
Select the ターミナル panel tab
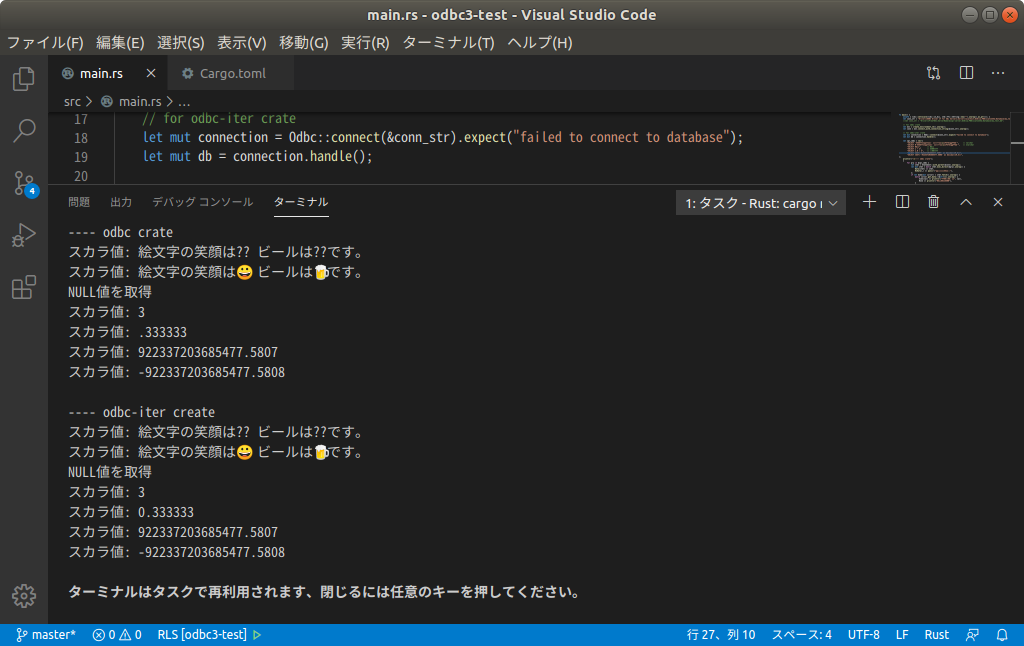[301, 202]
